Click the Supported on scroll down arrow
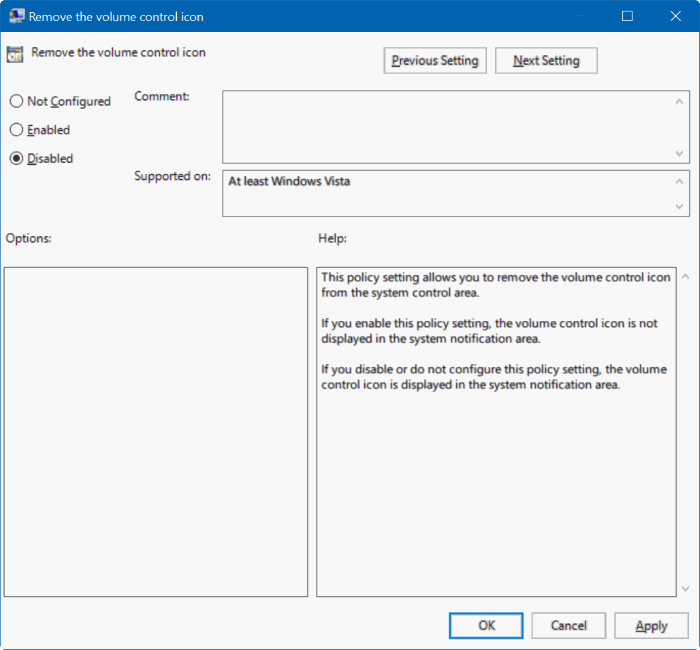This screenshot has height=650, width=700. (680, 206)
